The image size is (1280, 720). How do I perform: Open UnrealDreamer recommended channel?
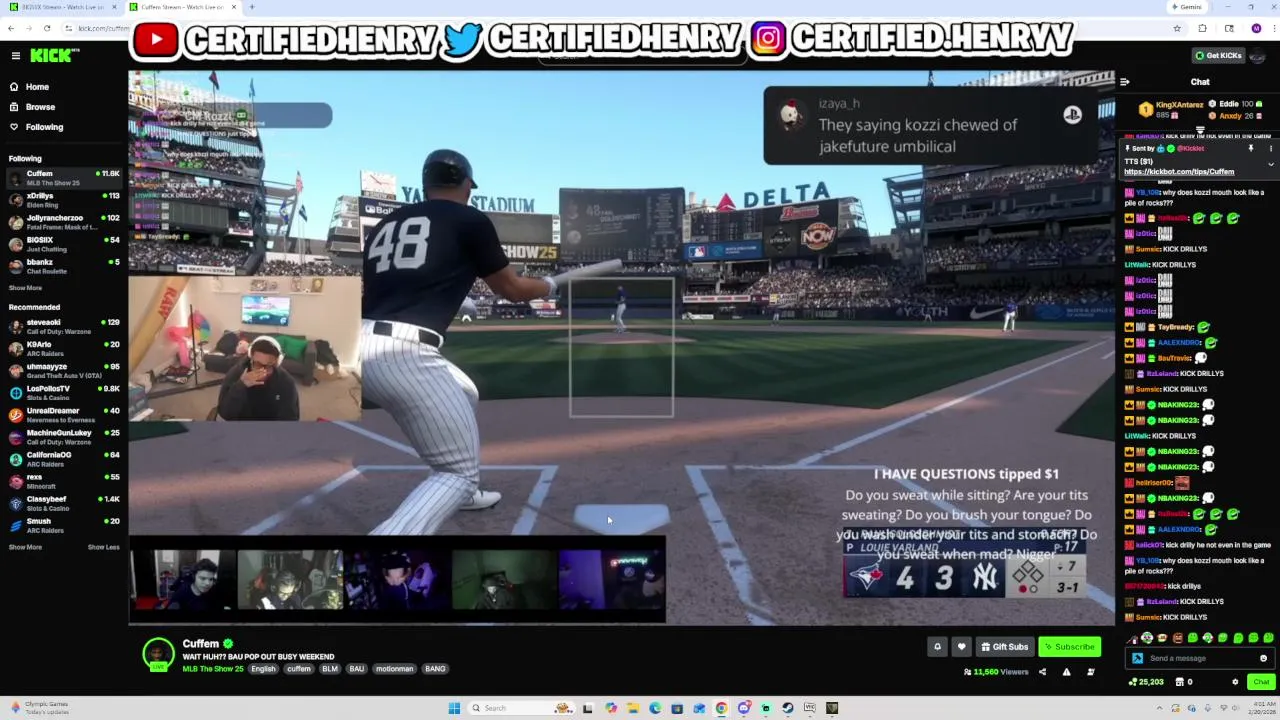[64, 414]
